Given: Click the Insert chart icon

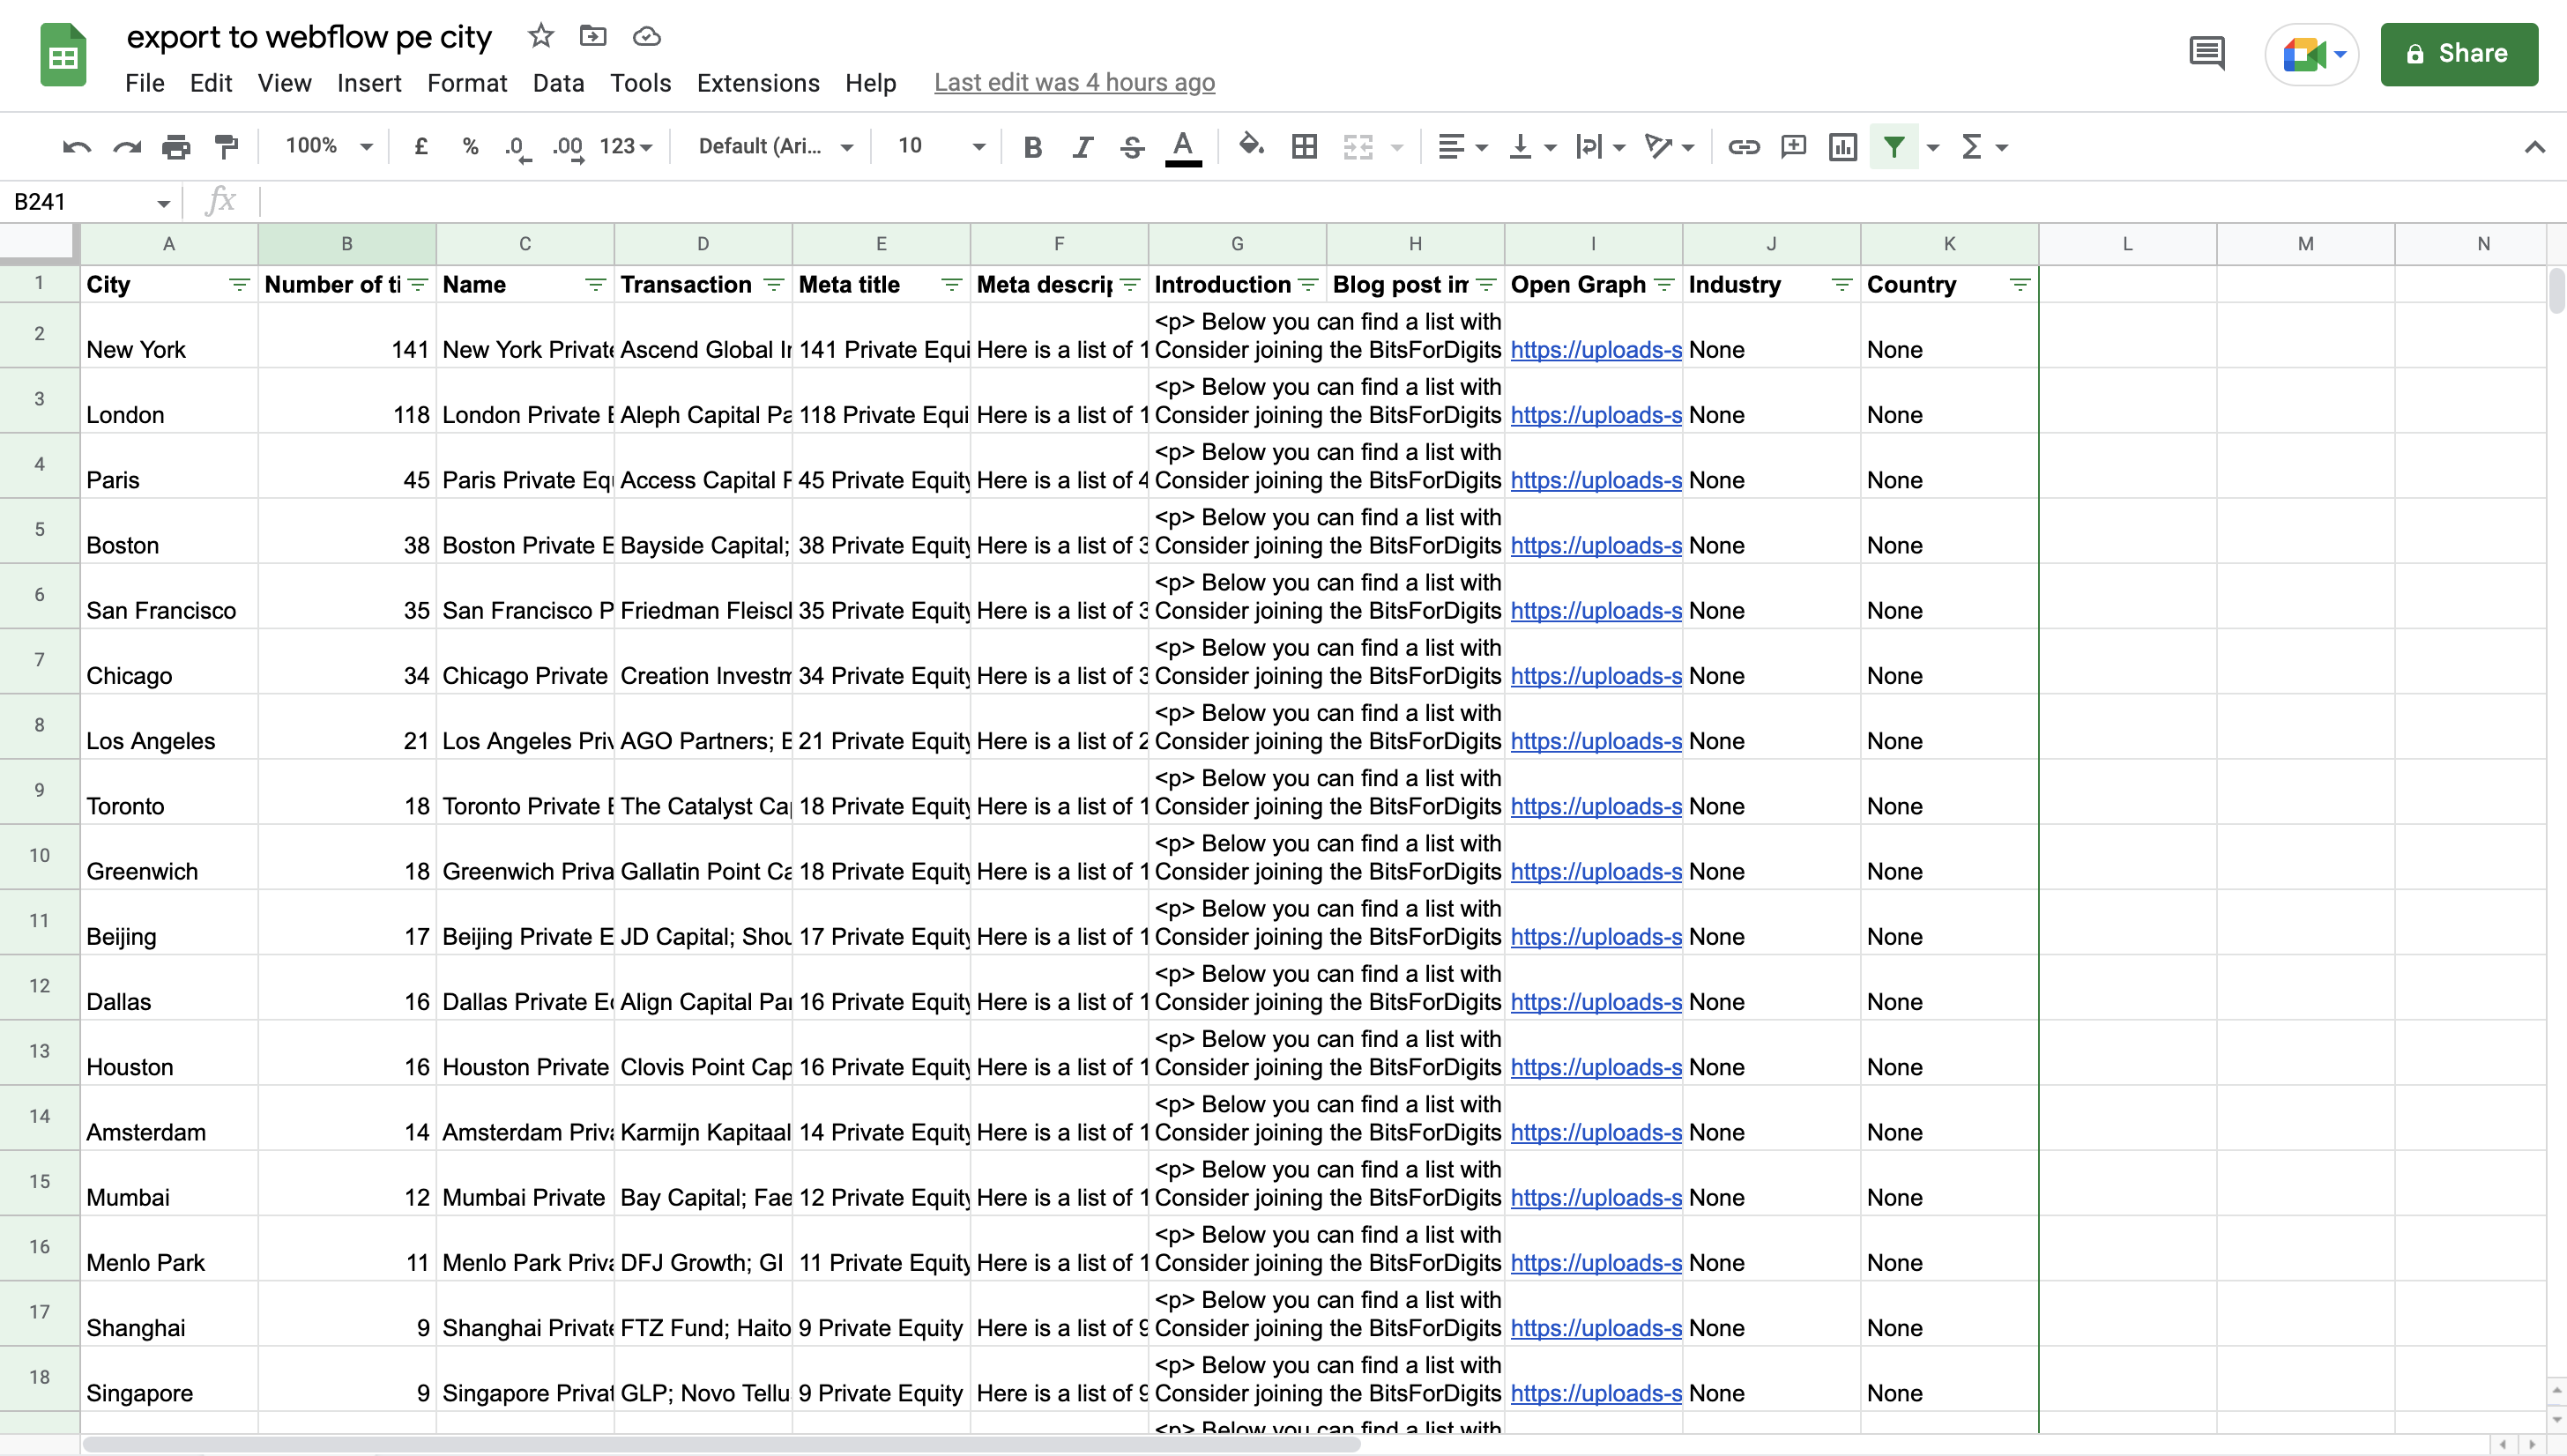Looking at the screenshot, I should click(x=1842, y=147).
